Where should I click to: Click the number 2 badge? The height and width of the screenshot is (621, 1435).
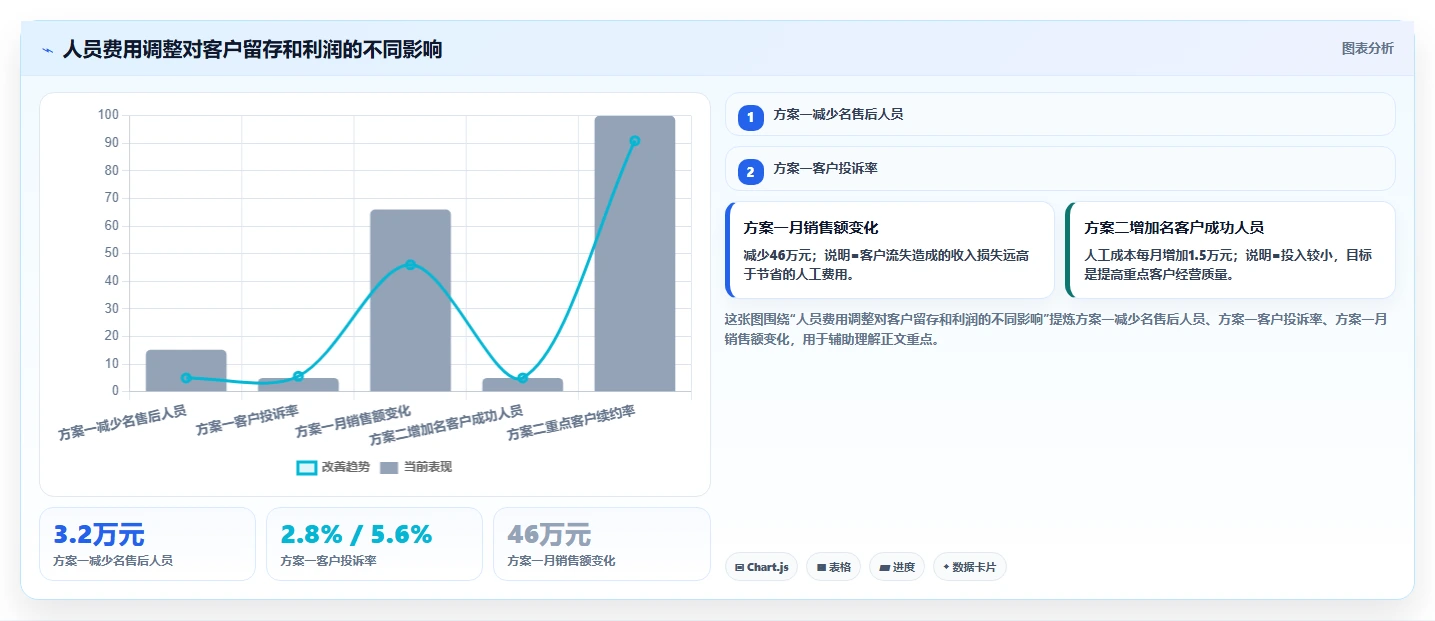[751, 172]
